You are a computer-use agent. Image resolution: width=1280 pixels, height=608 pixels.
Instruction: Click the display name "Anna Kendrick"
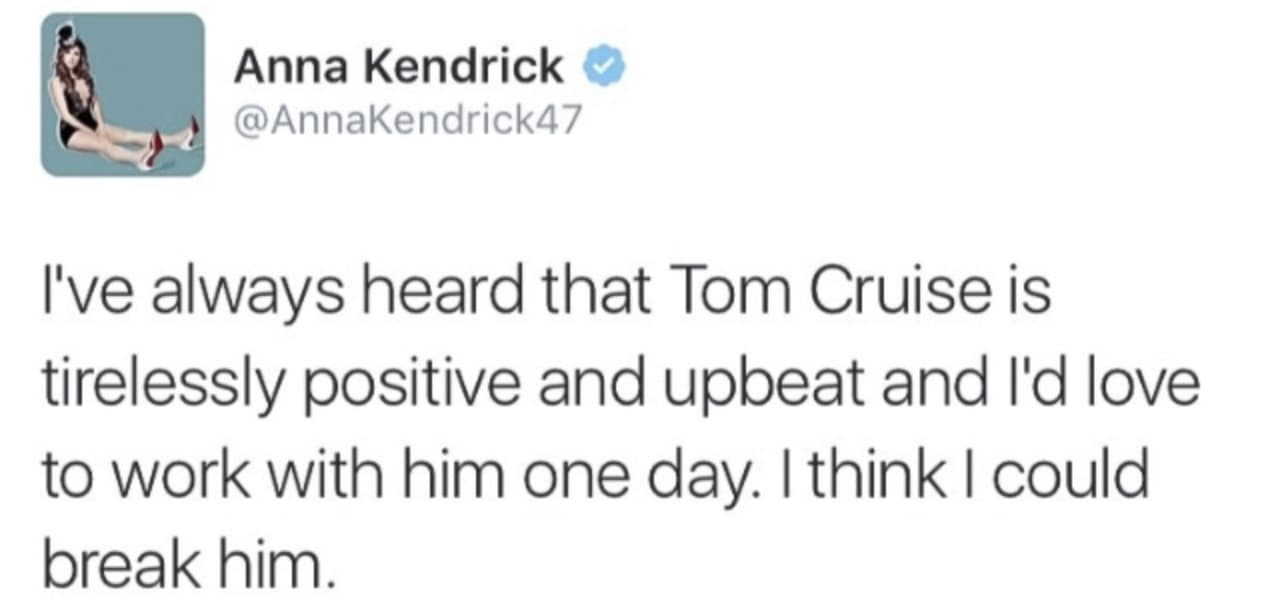[x=399, y=68]
